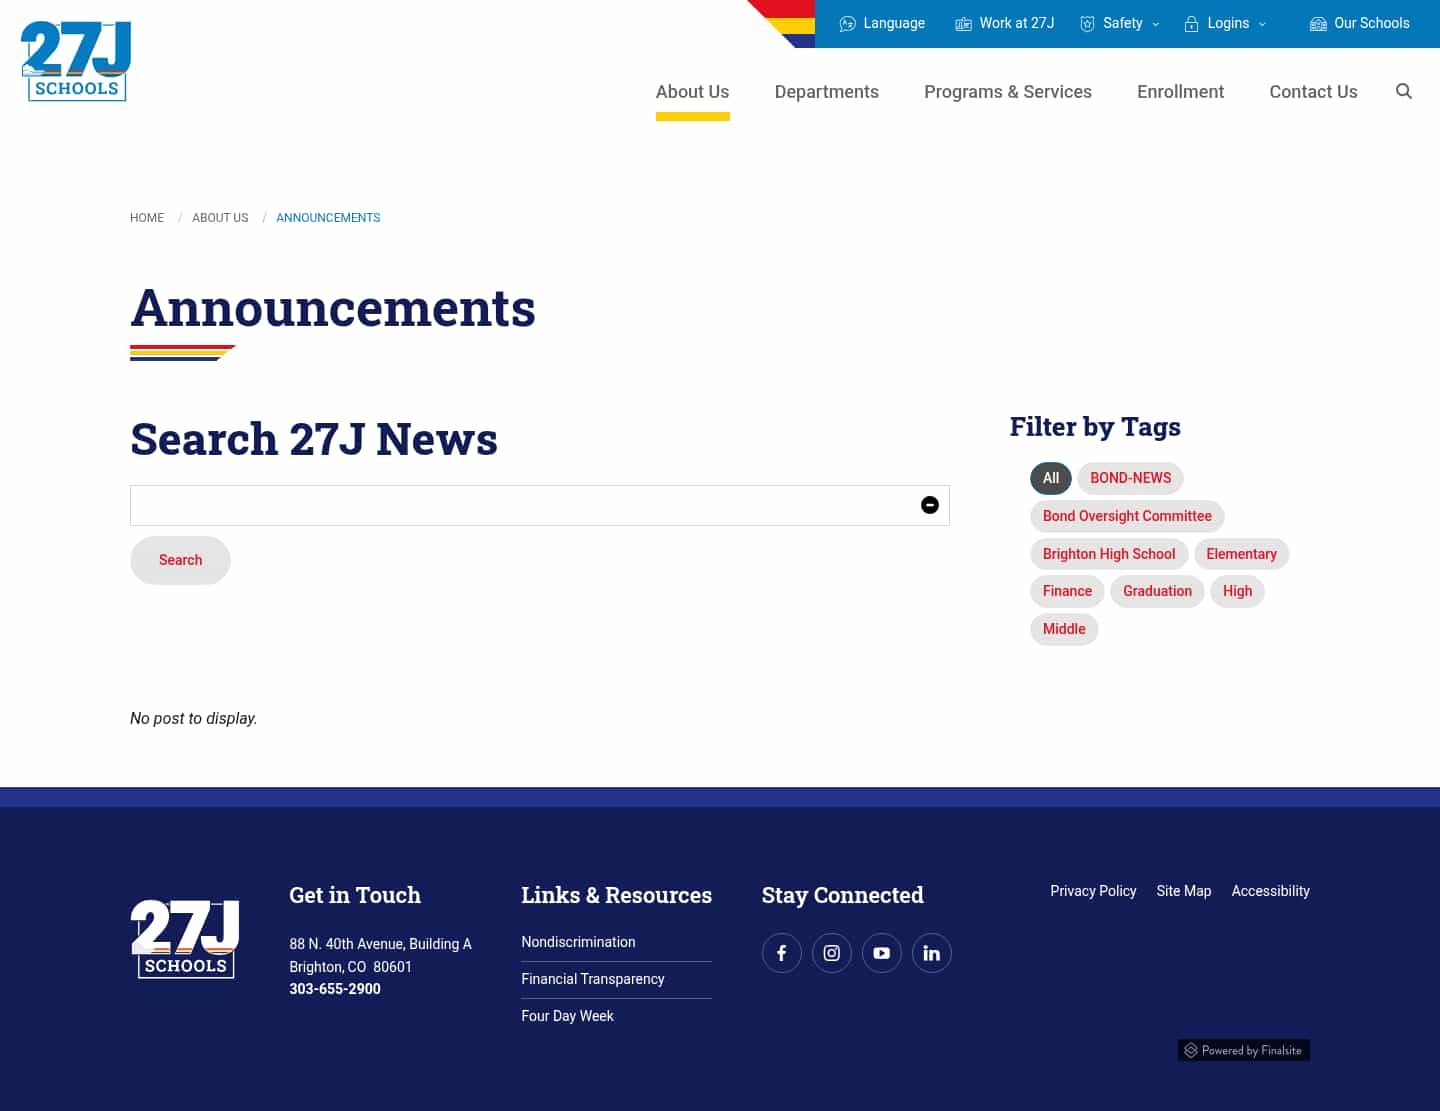Click the Logins padlock icon
Image resolution: width=1440 pixels, height=1111 pixels.
(x=1191, y=24)
